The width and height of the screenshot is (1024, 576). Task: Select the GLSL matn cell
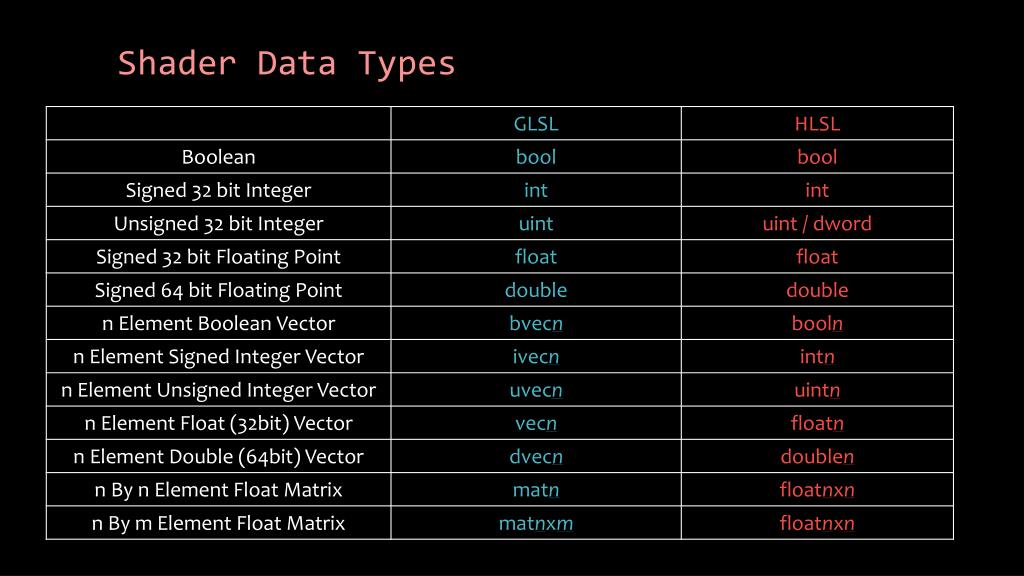(536, 490)
